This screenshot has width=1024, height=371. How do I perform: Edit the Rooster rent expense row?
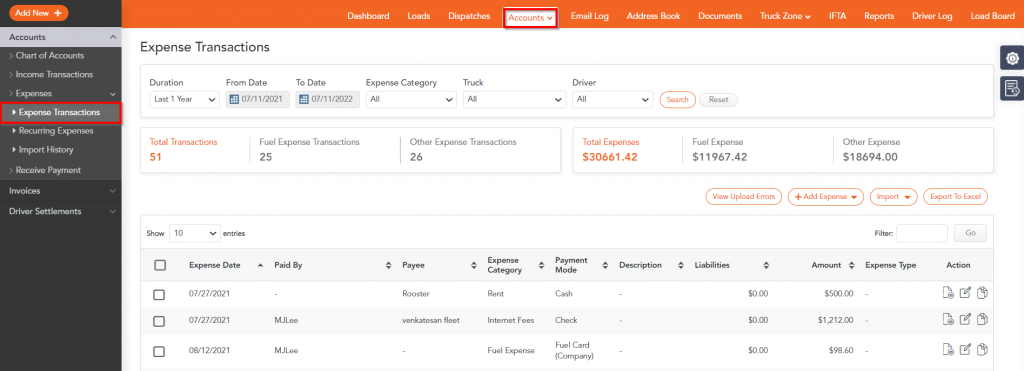click(965, 294)
